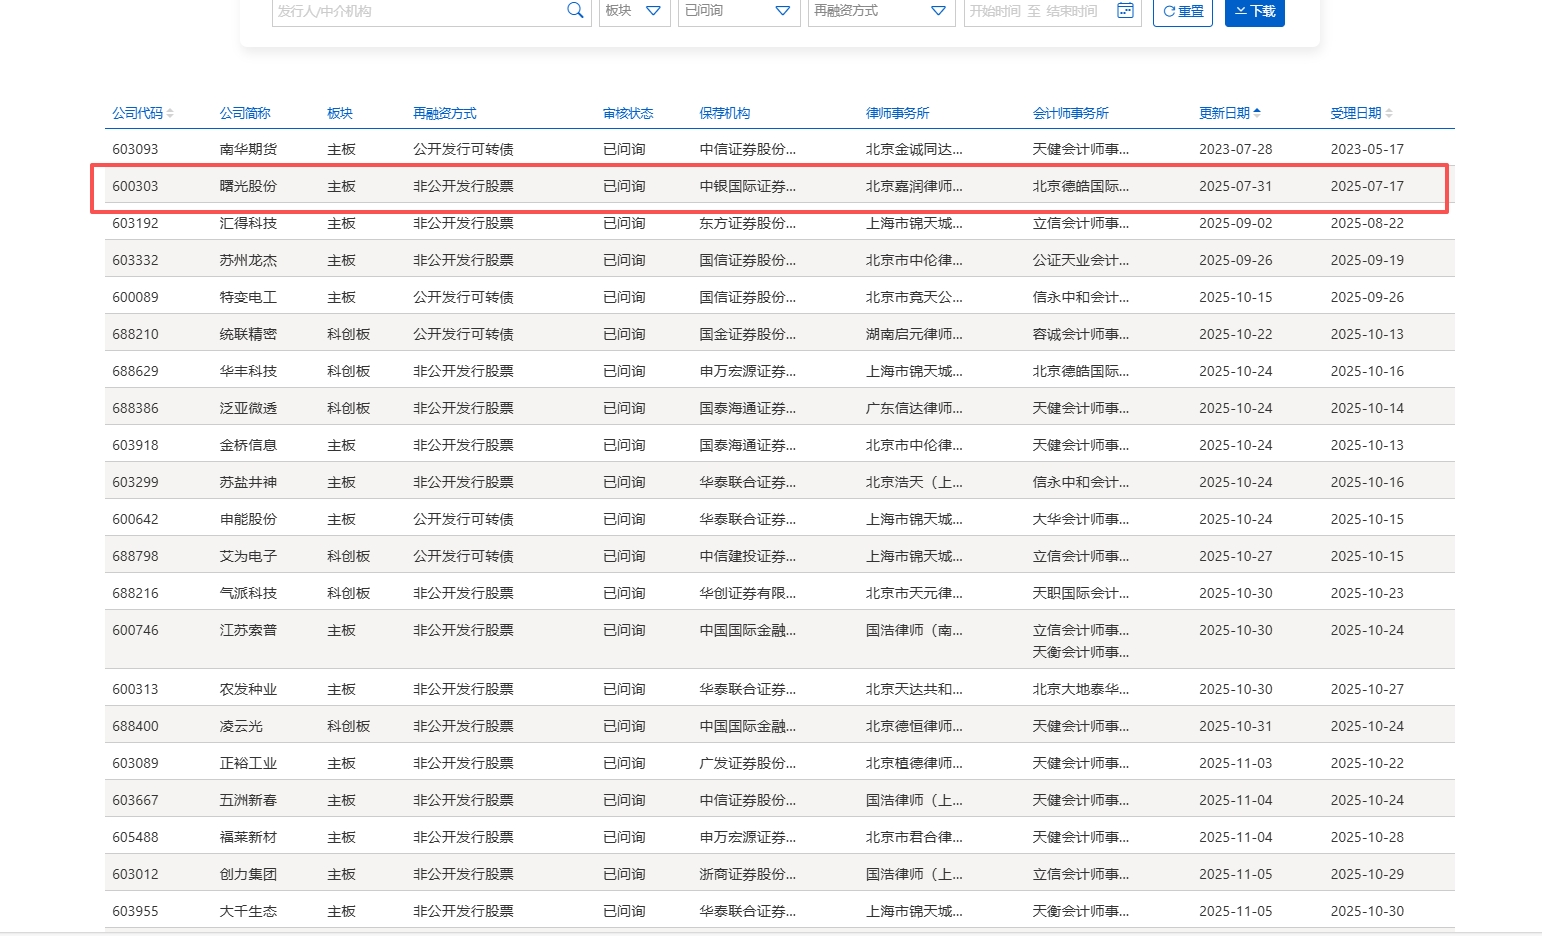Open the 已问询 status dropdown

point(739,11)
